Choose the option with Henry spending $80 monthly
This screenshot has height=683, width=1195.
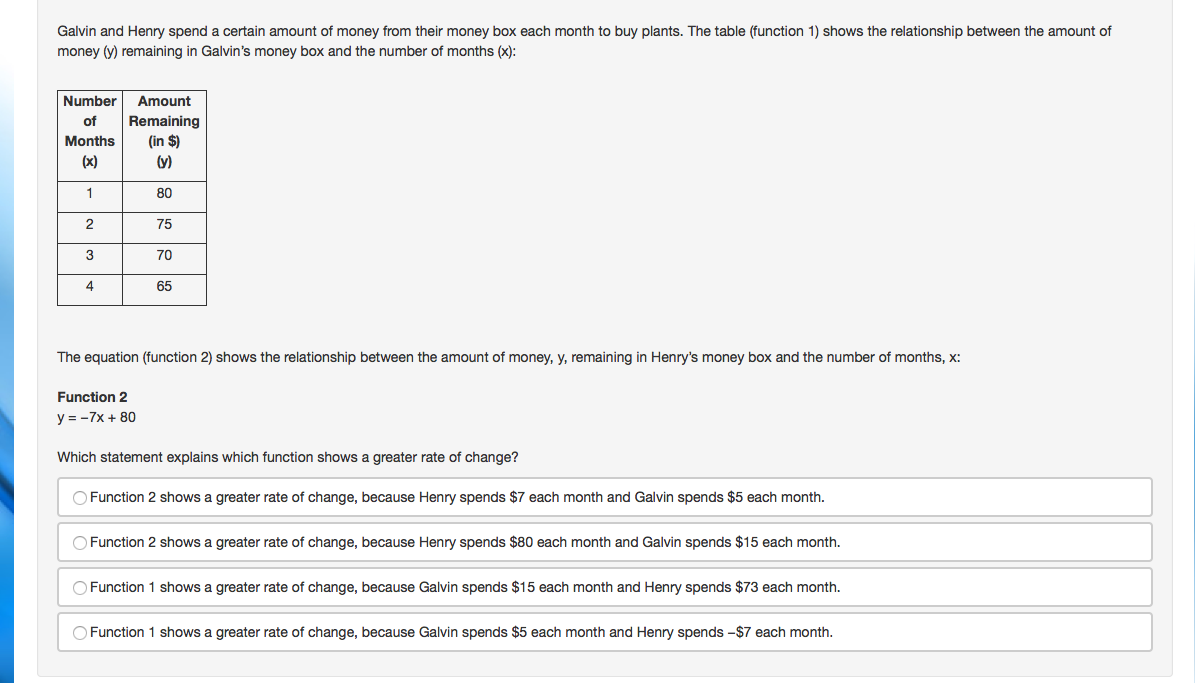(x=81, y=542)
